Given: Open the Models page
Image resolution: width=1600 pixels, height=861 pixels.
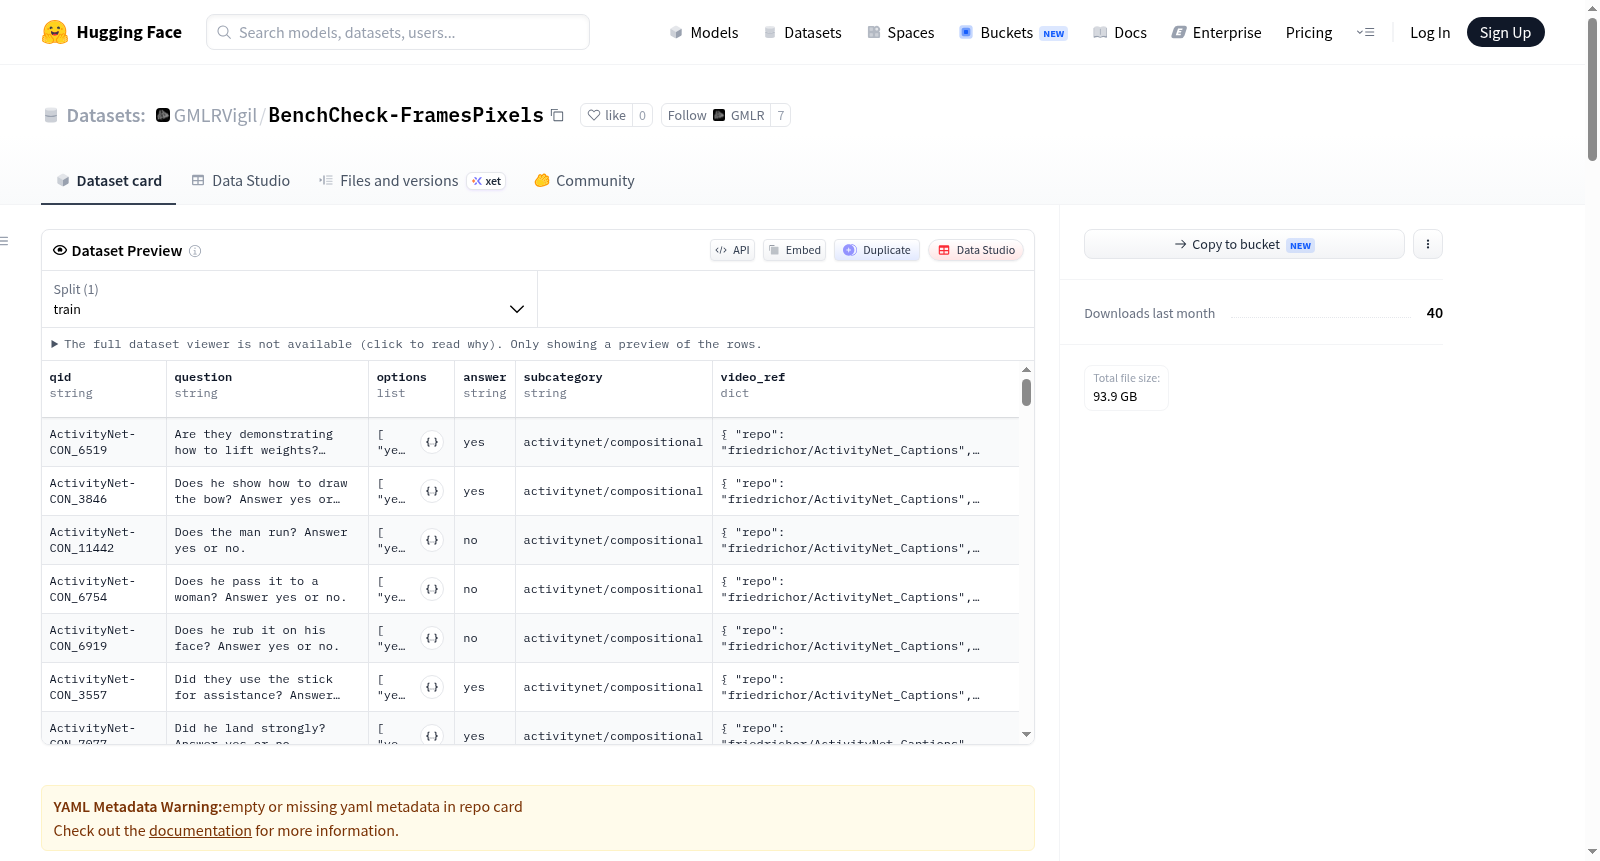Looking at the screenshot, I should (x=704, y=32).
